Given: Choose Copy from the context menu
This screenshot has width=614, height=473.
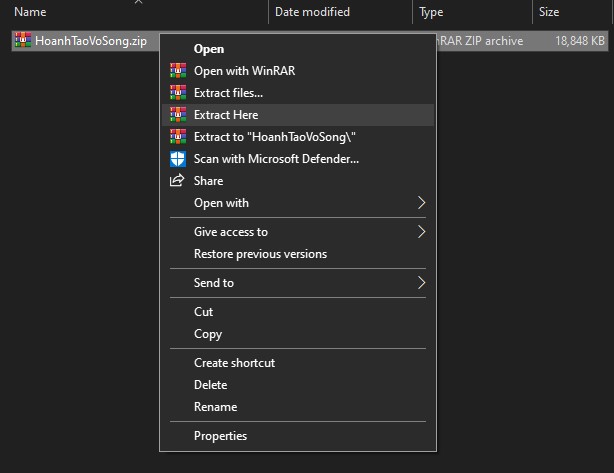Looking at the screenshot, I should (x=208, y=334).
